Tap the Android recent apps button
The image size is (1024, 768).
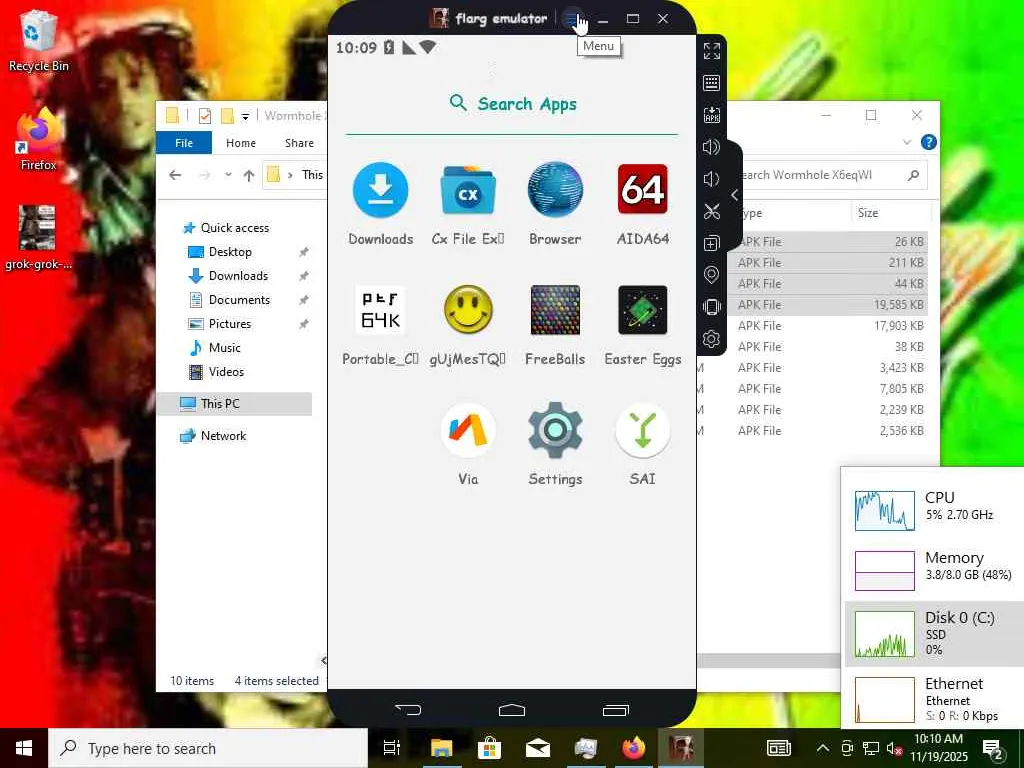(x=616, y=710)
